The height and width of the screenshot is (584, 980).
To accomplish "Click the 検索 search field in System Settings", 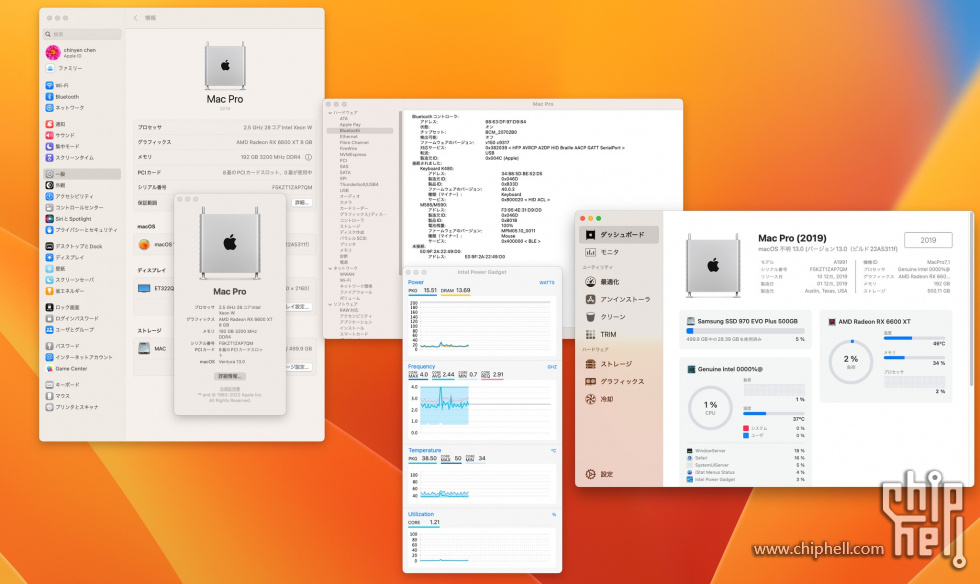I will (82, 34).
